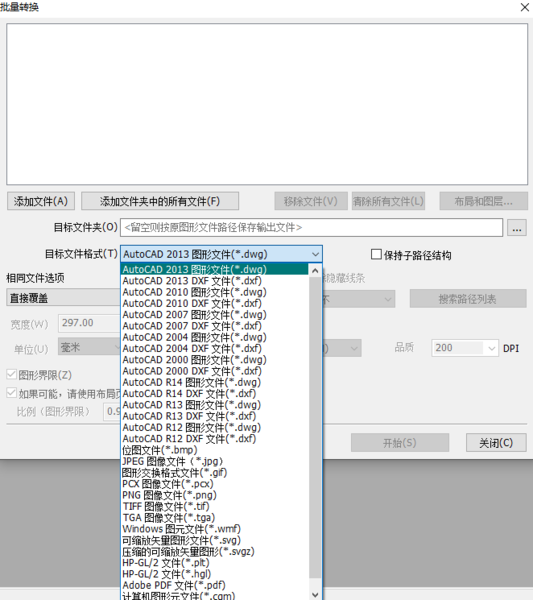Click the format list scroll-up arrow
The height and width of the screenshot is (600, 533).
click(315, 271)
